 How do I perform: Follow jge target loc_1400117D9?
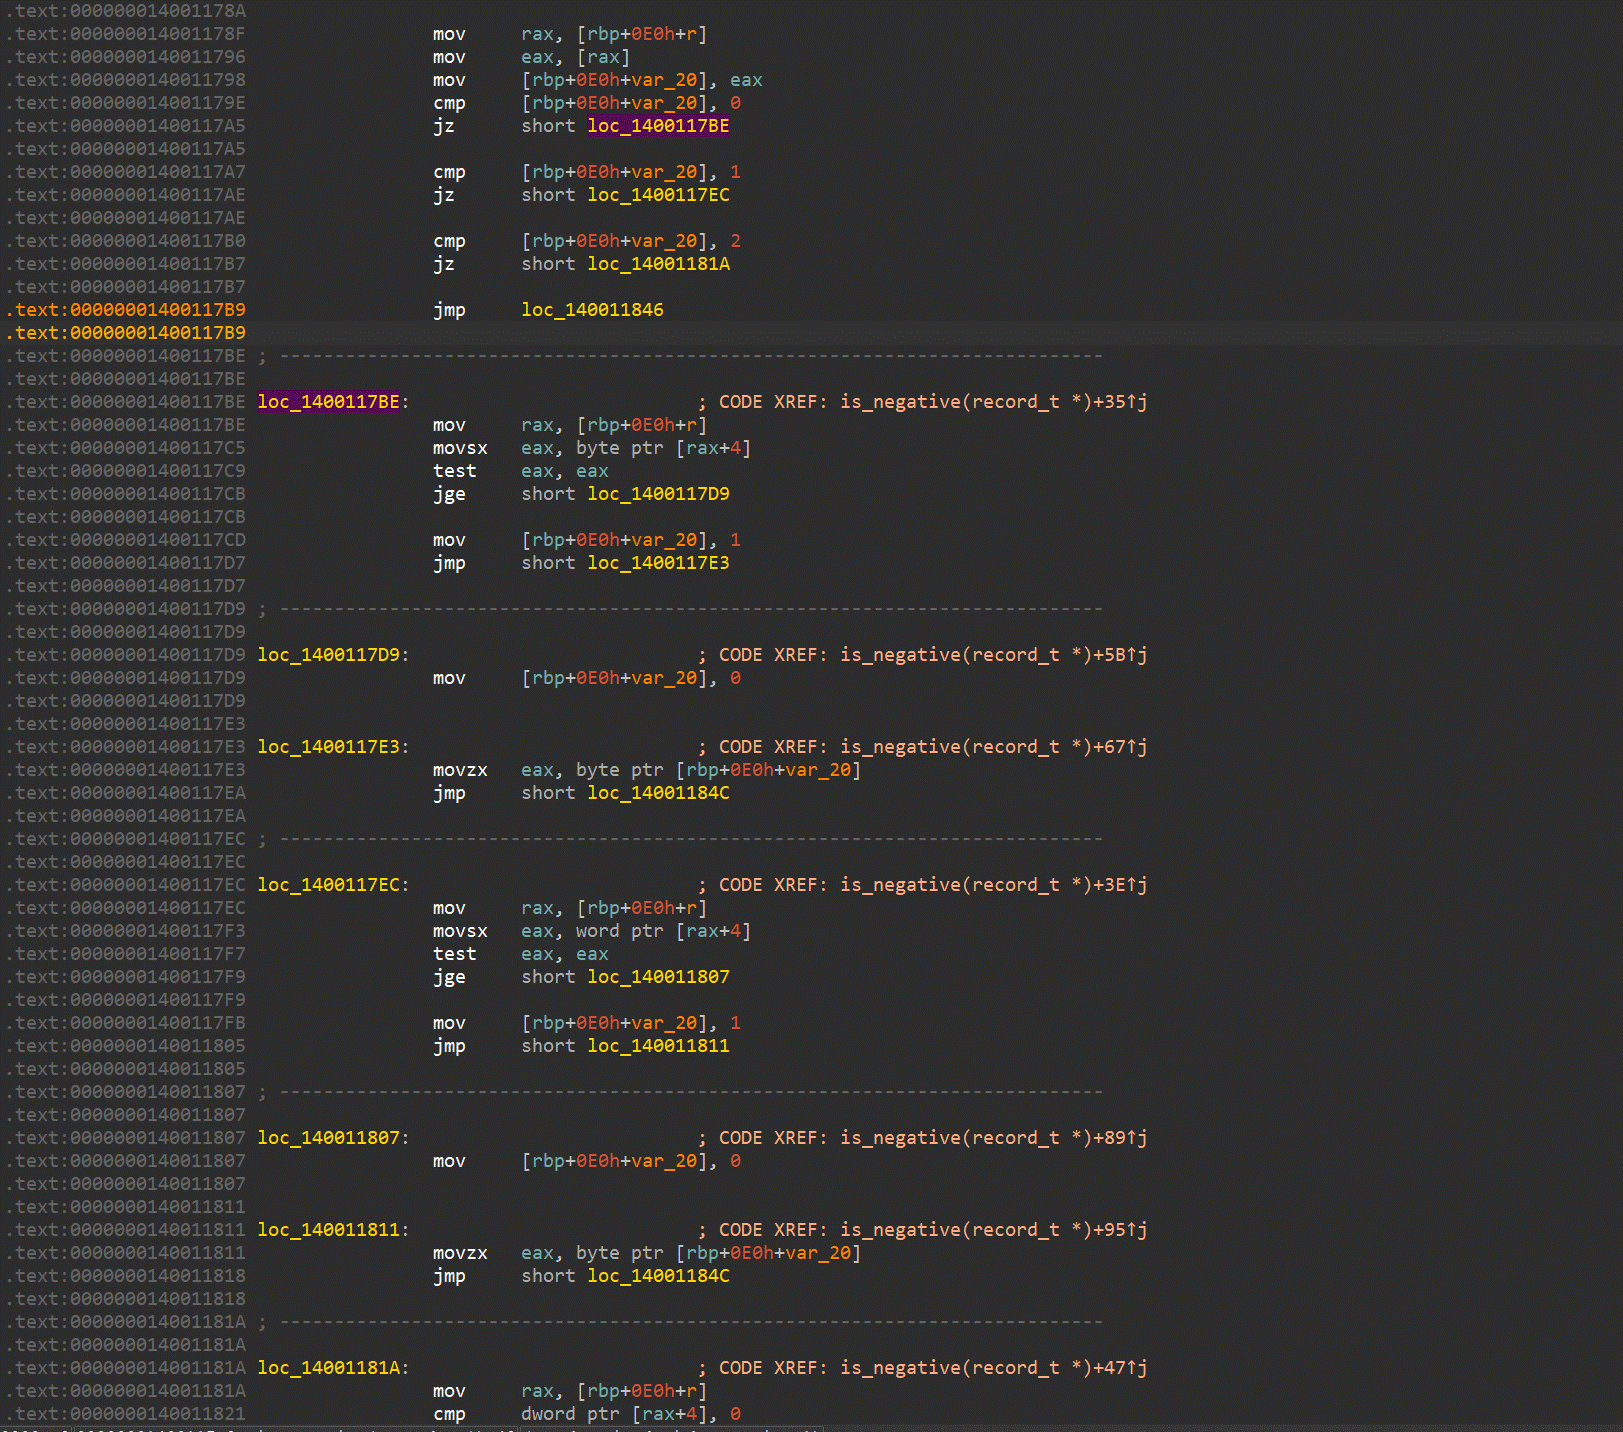pos(658,494)
